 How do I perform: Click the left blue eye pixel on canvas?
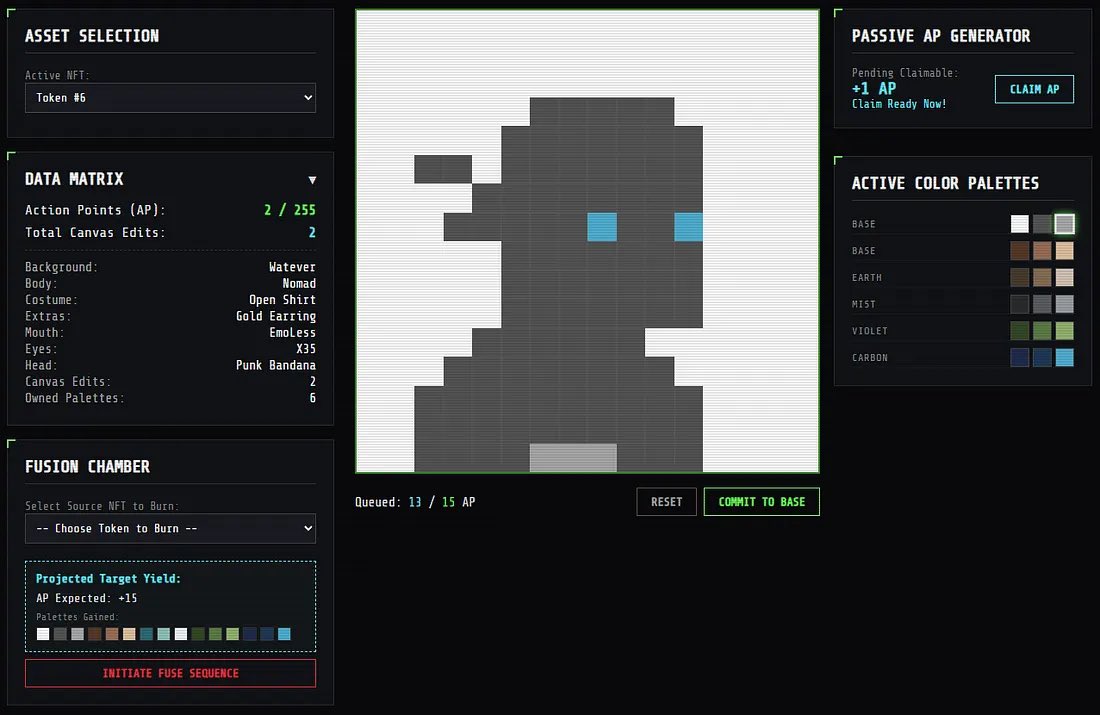pos(602,227)
